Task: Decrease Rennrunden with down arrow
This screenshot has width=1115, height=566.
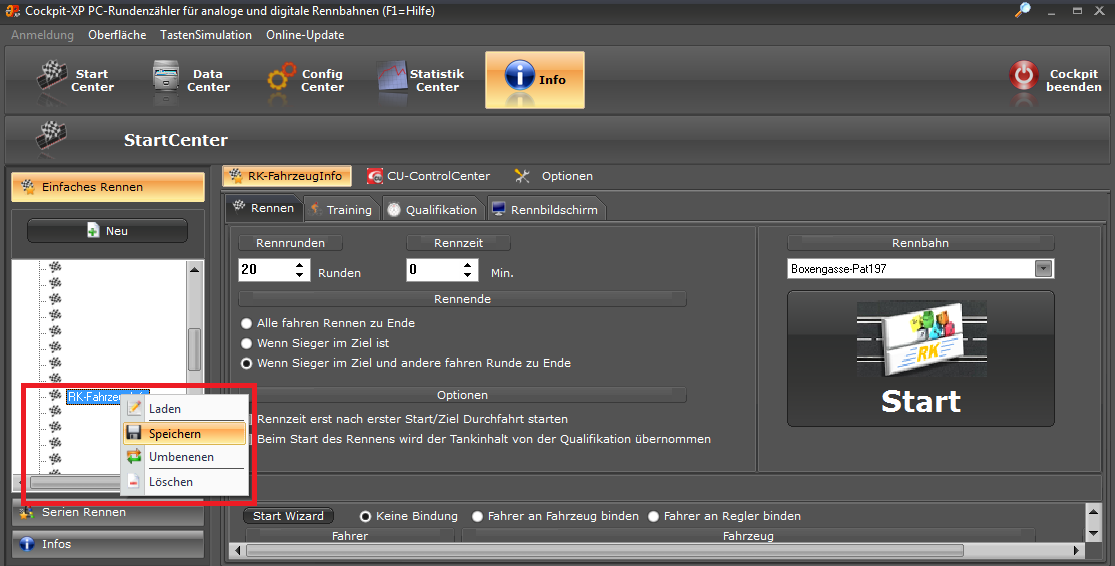Action: (300, 275)
